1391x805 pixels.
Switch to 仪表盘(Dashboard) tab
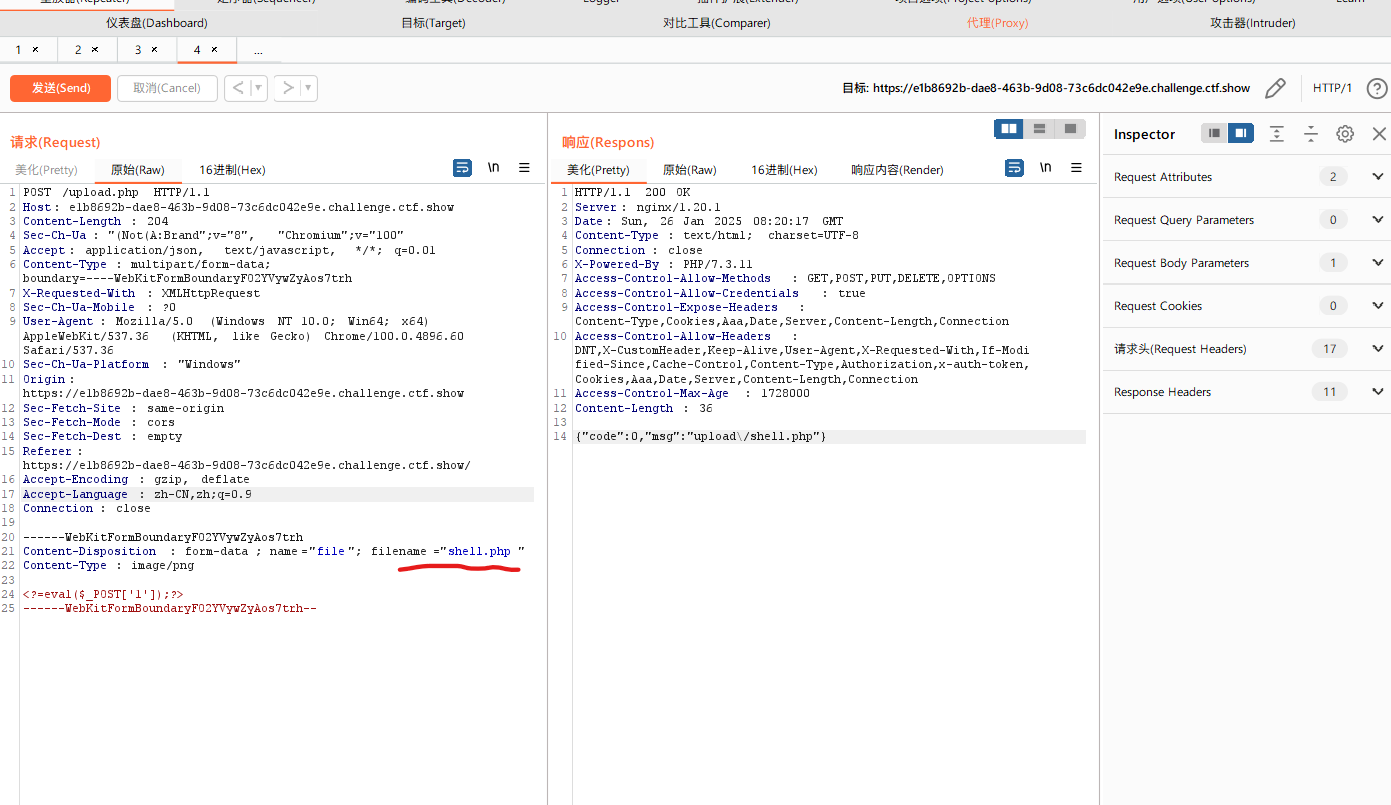[157, 23]
